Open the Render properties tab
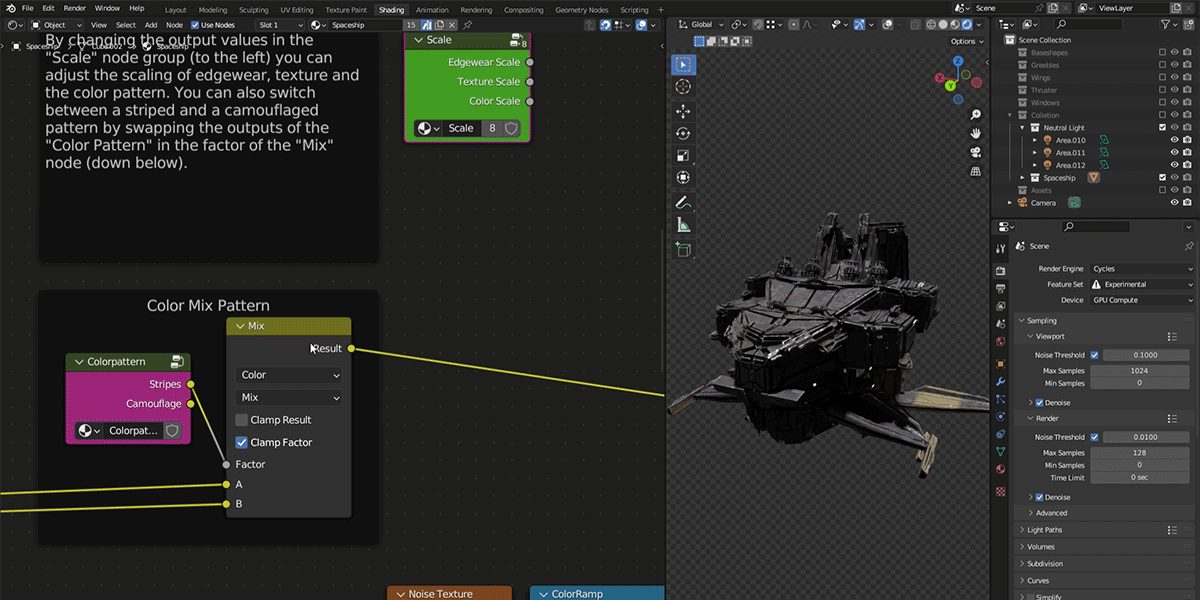This screenshot has height=600, width=1200. coord(1001,271)
